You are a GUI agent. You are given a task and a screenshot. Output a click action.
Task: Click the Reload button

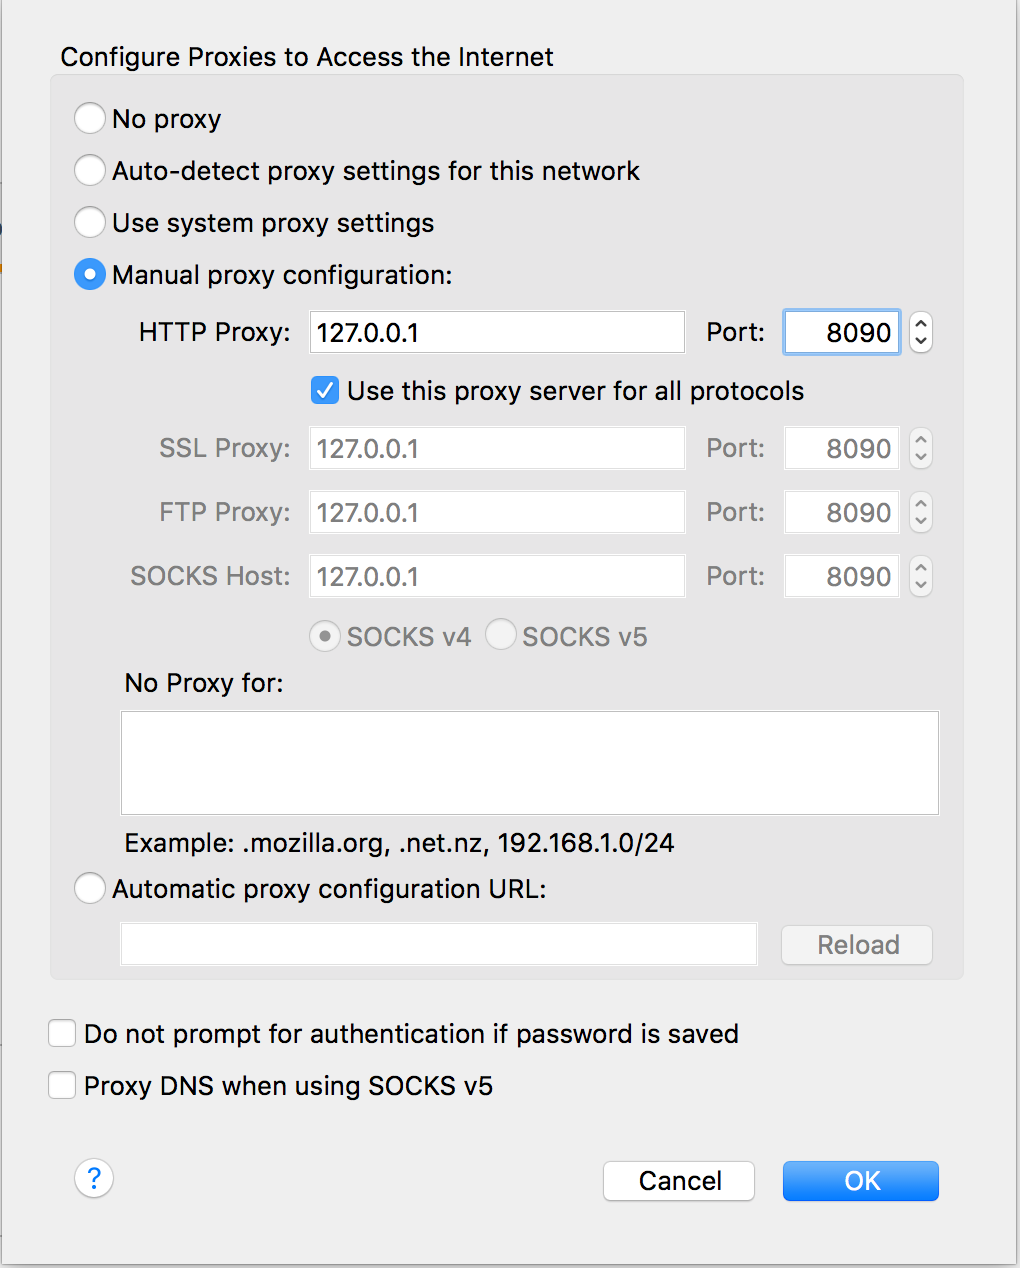pos(857,945)
